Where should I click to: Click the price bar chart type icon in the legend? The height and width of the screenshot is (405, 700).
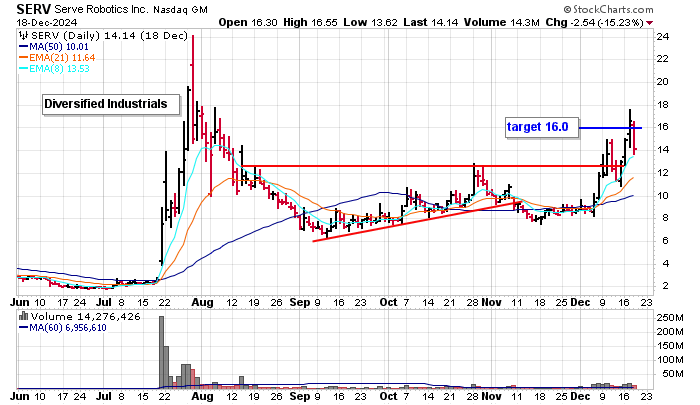[x=24, y=36]
